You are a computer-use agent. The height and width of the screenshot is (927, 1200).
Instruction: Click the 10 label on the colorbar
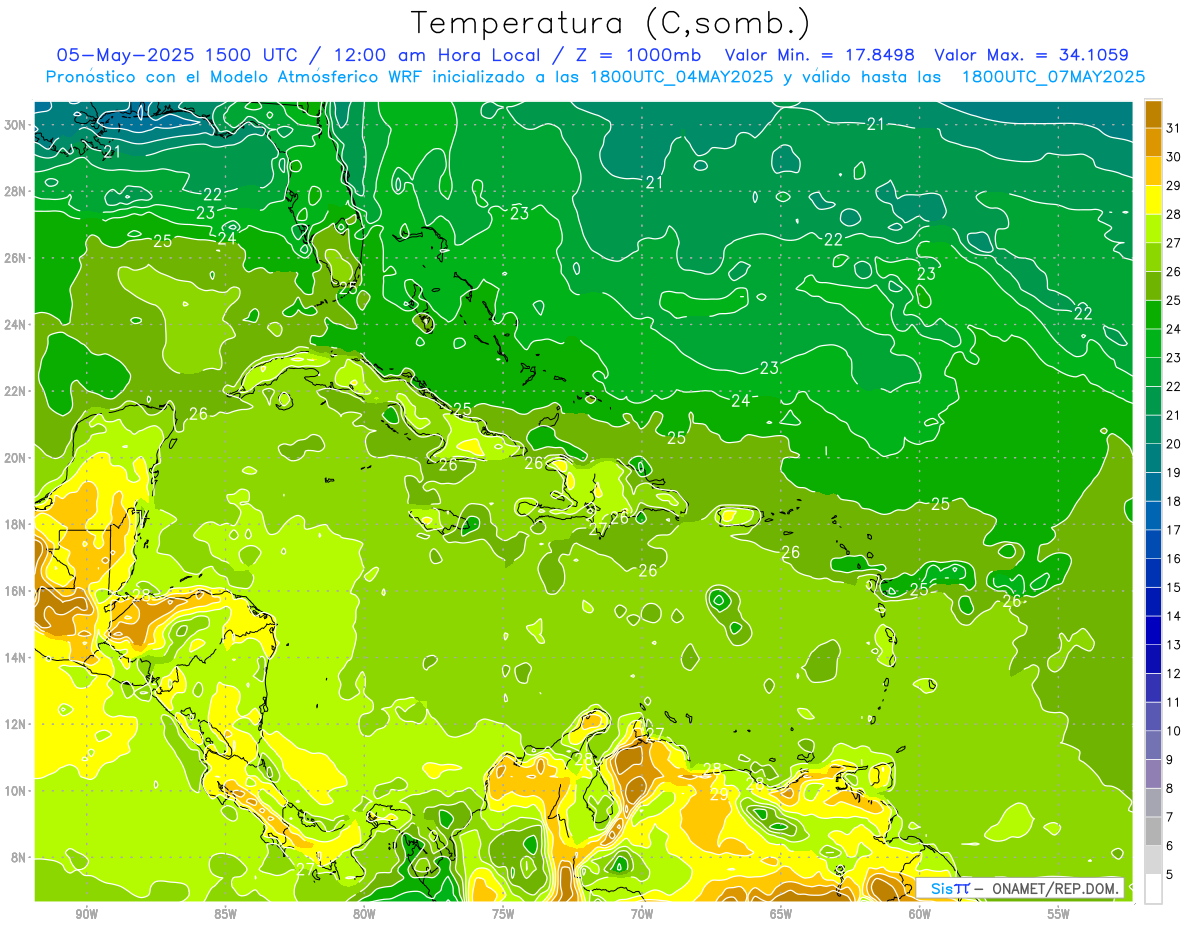tap(1173, 731)
